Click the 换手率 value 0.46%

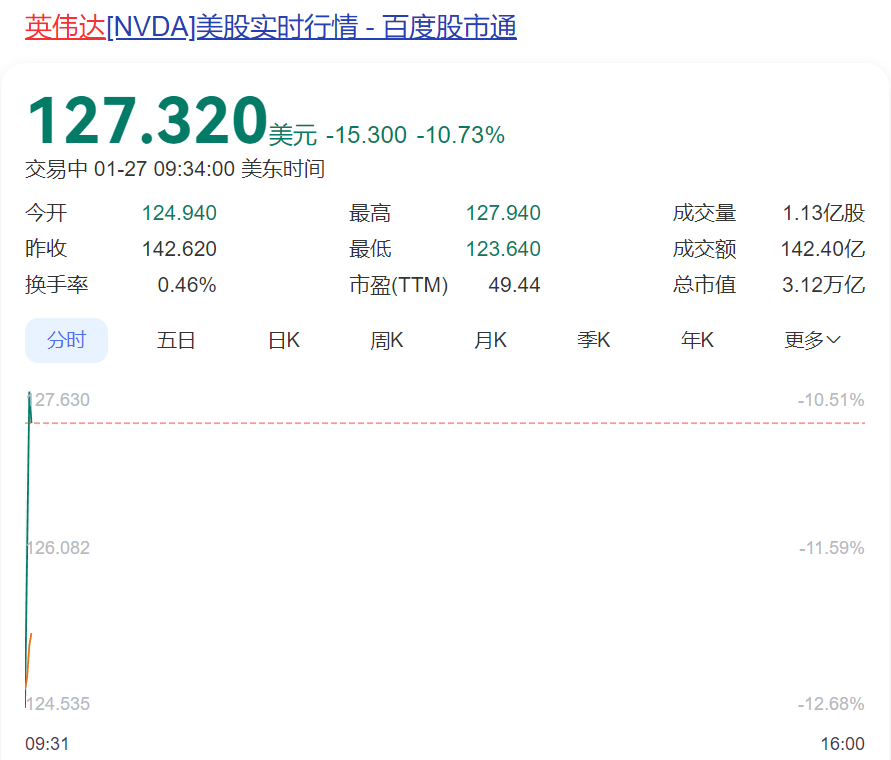pyautogui.click(x=187, y=285)
